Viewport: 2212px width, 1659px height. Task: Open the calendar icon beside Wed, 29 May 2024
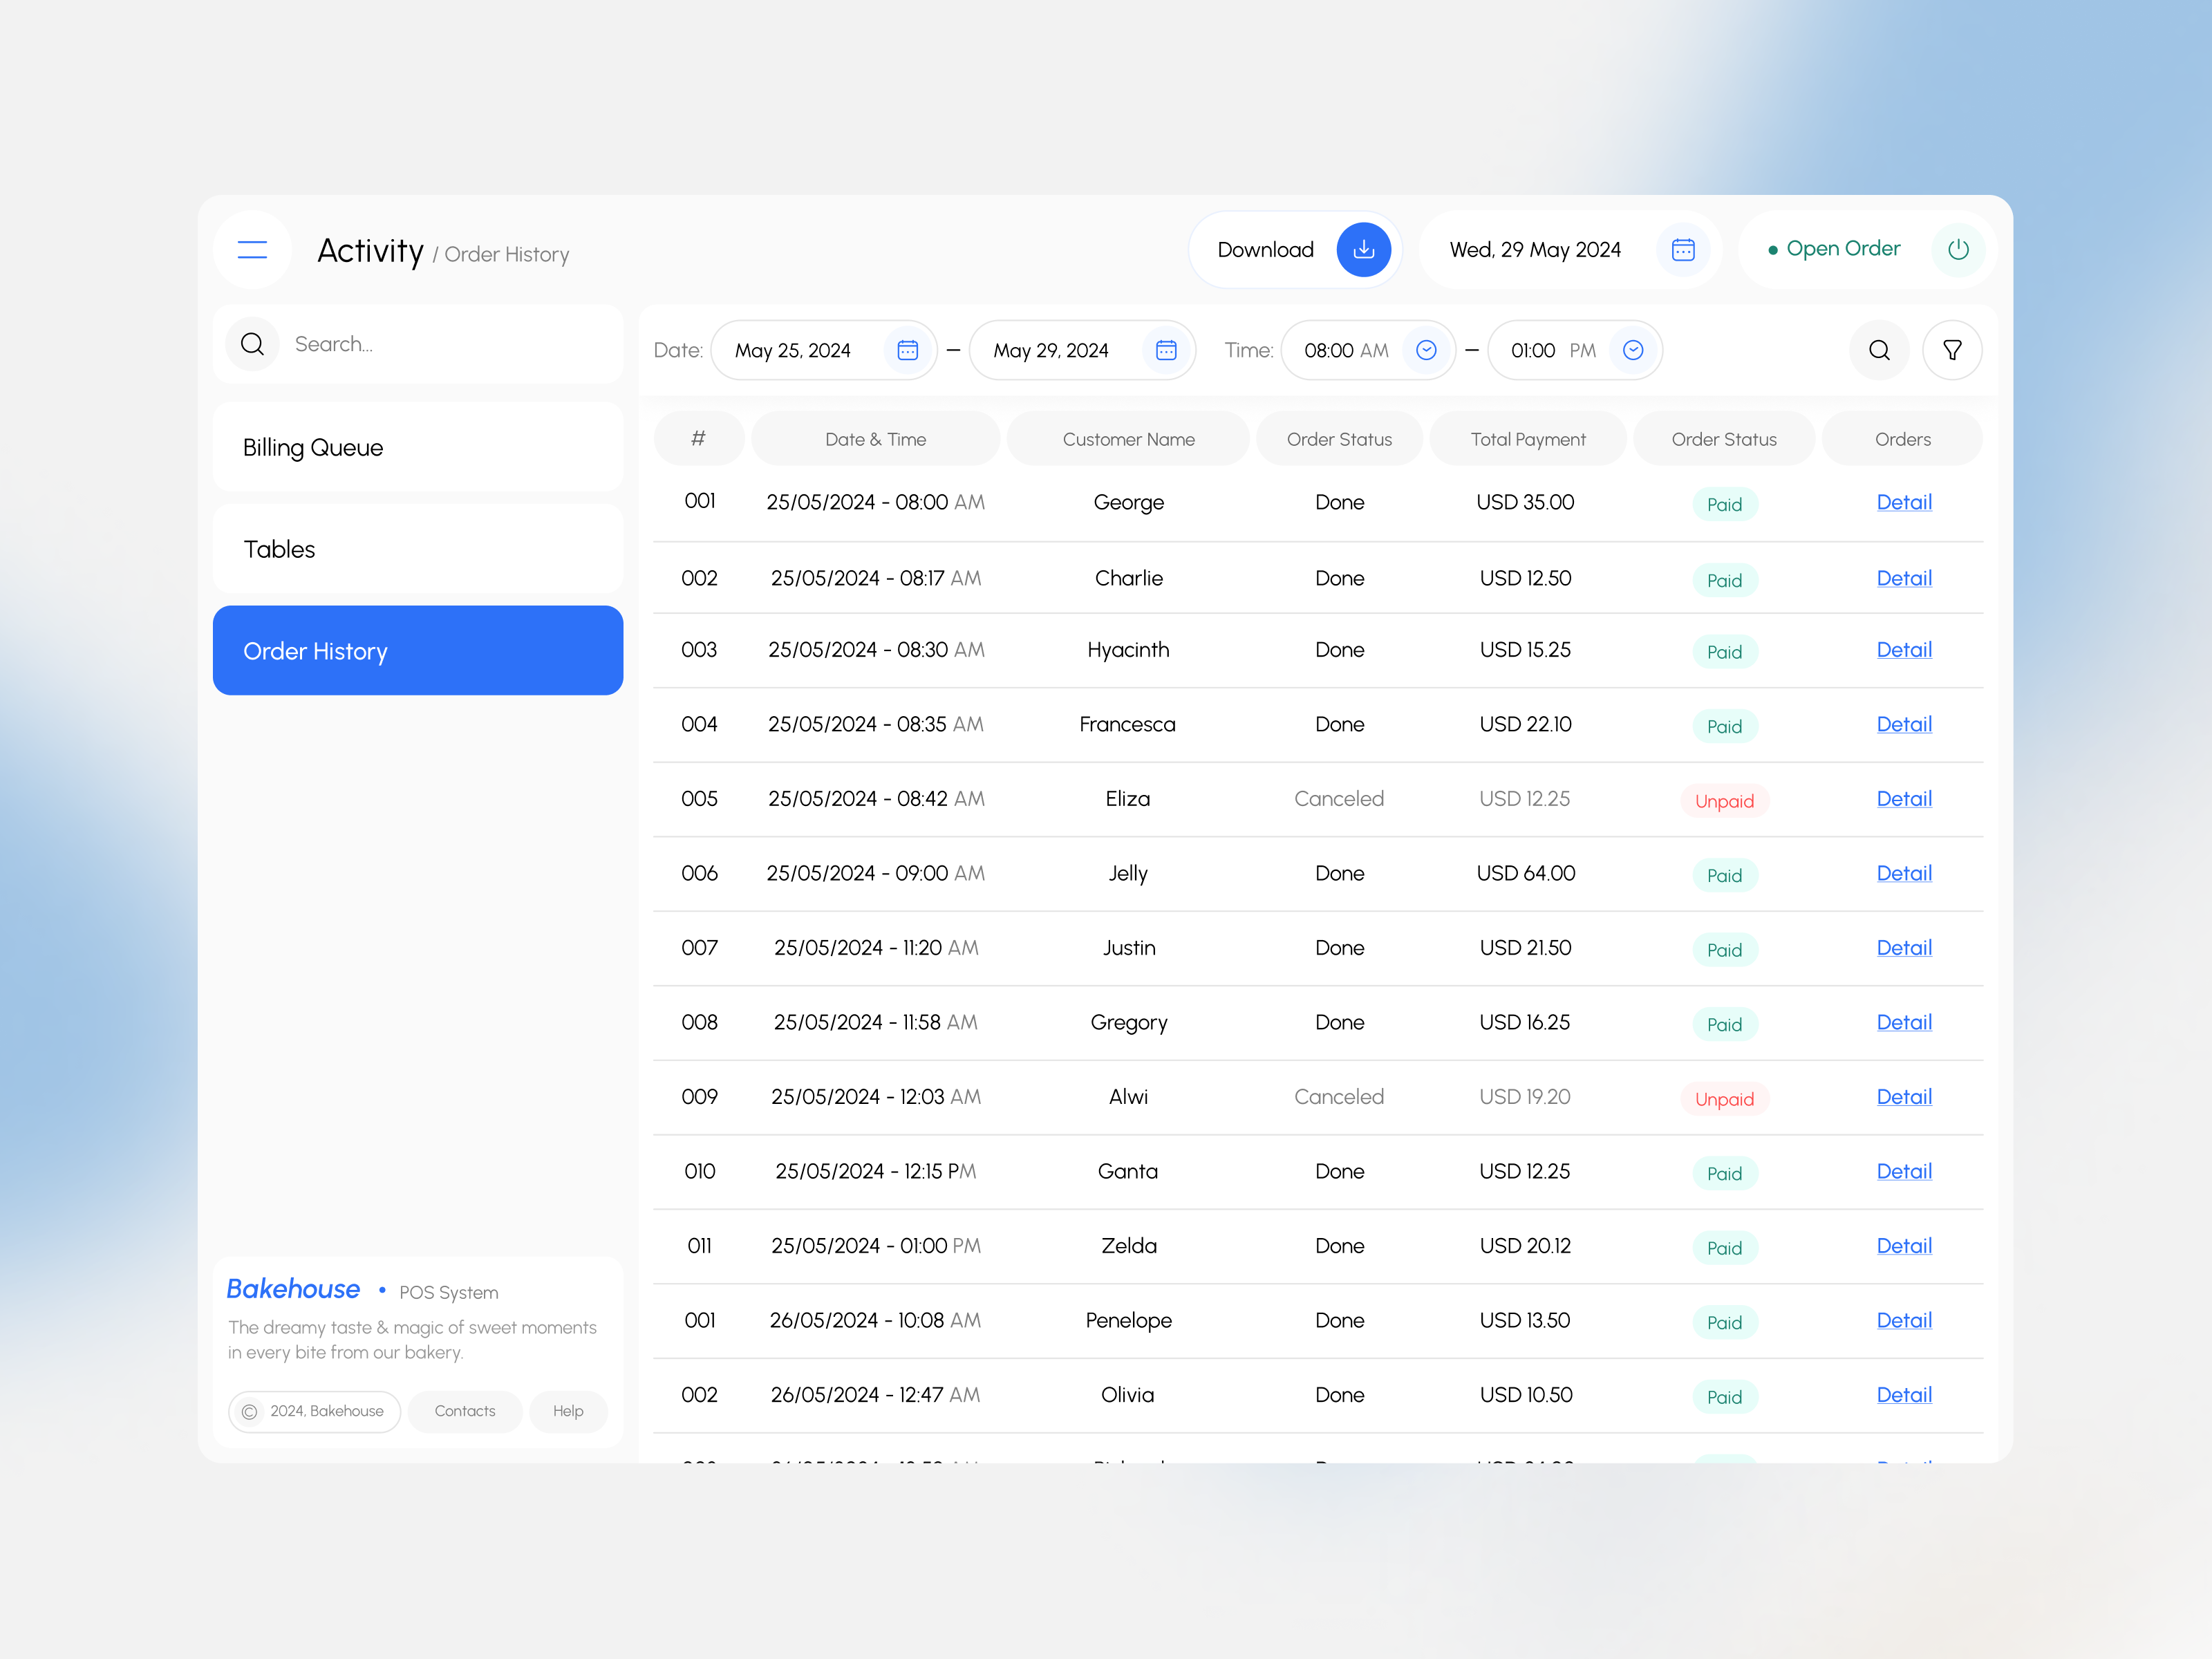tap(1683, 250)
